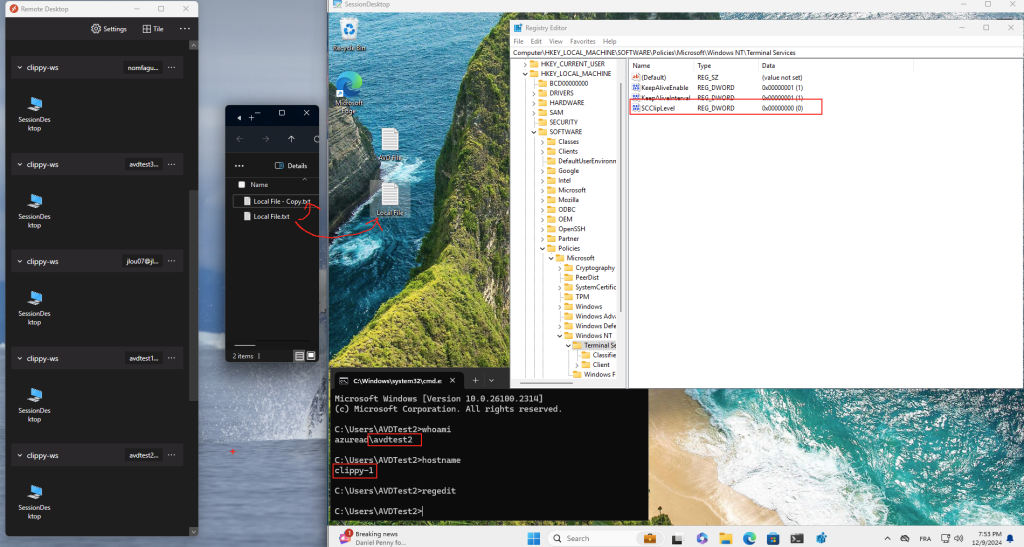Open the File menu in Registry Editor
Image resolution: width=1024 pixels, height=547 pixels.
point(519,41)
